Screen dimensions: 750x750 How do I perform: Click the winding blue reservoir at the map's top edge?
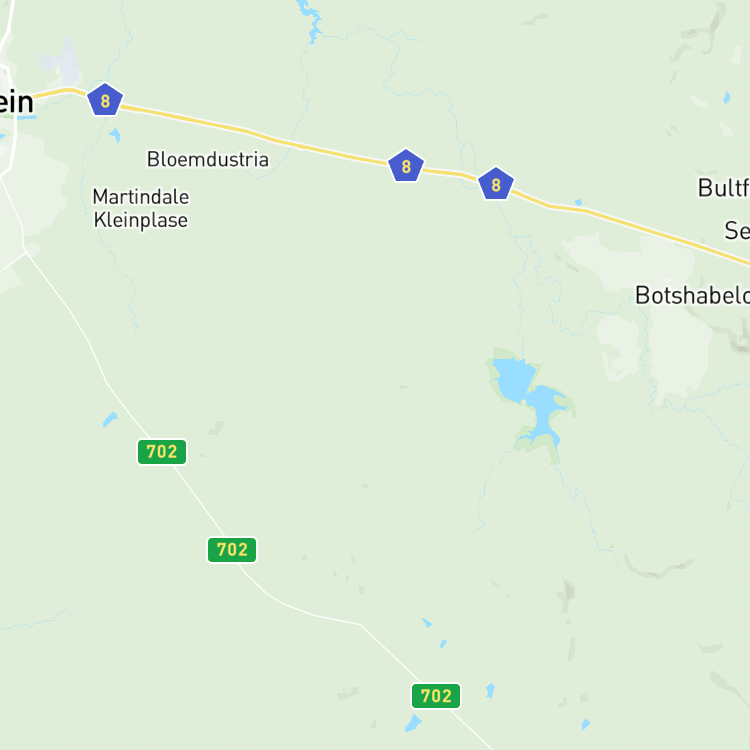tap(311, 20)
